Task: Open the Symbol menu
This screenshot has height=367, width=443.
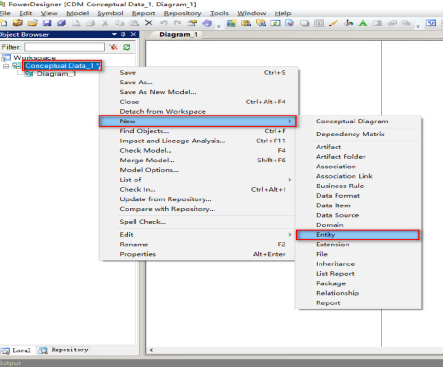Action: click(110, 13)
